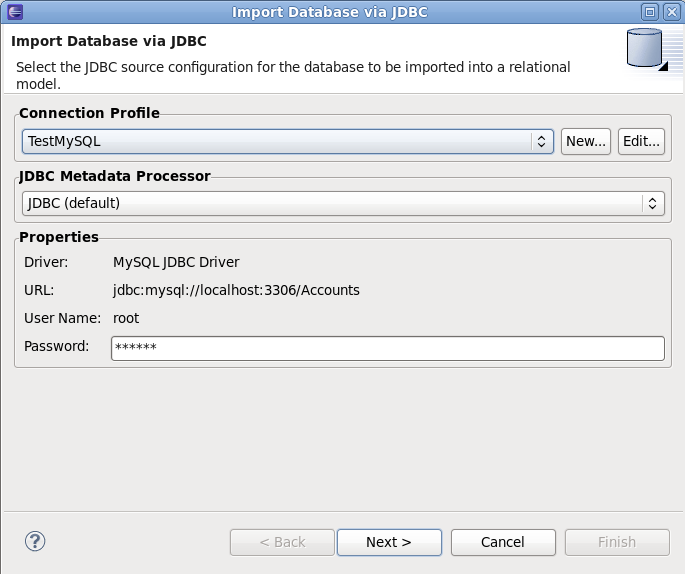685x574 pixels.
Task: Open help via the question mark icon
Action: pos(35,541)
